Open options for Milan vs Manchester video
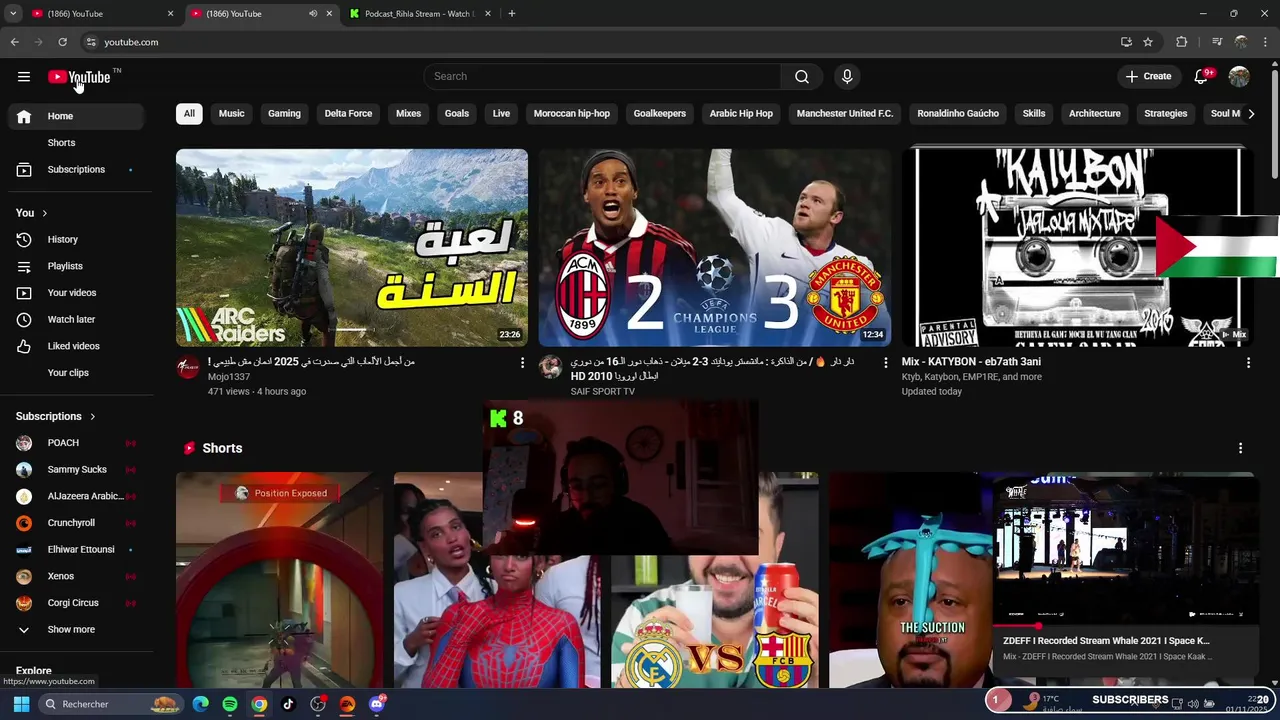 pyautogui.click(x=885, y=363)
